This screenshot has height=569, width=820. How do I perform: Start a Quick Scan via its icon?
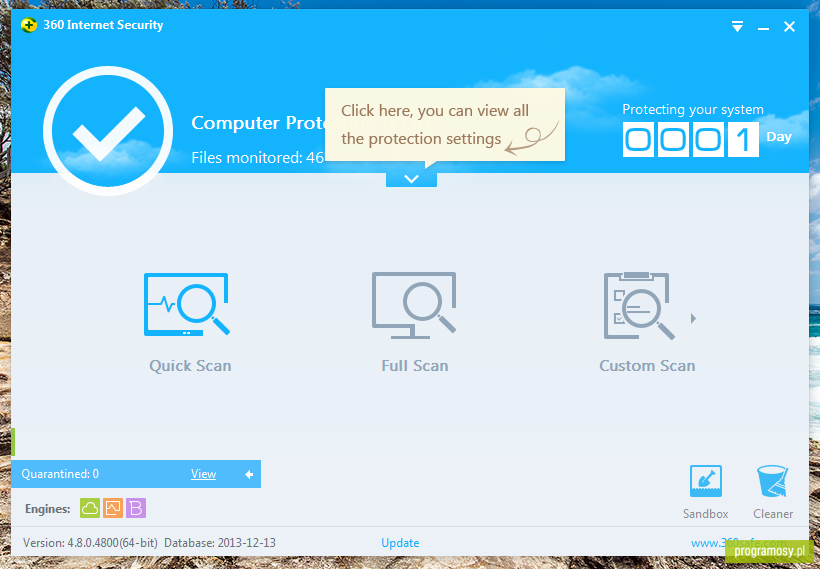pyautogui.click(x=187, y=304)
